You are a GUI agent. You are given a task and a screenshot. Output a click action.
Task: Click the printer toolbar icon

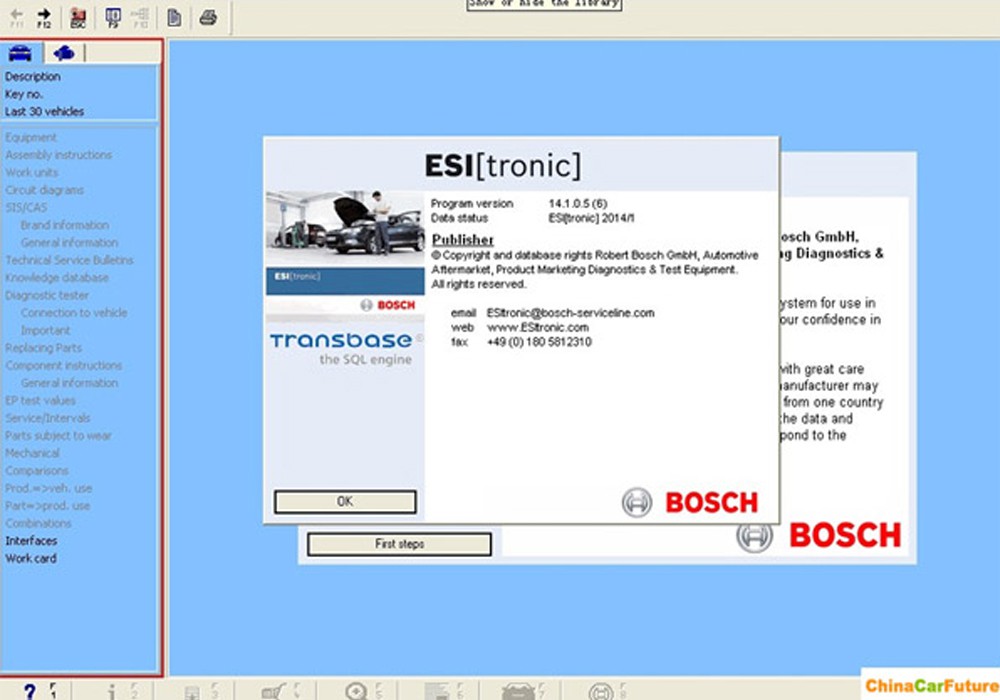tap(208, 17)
